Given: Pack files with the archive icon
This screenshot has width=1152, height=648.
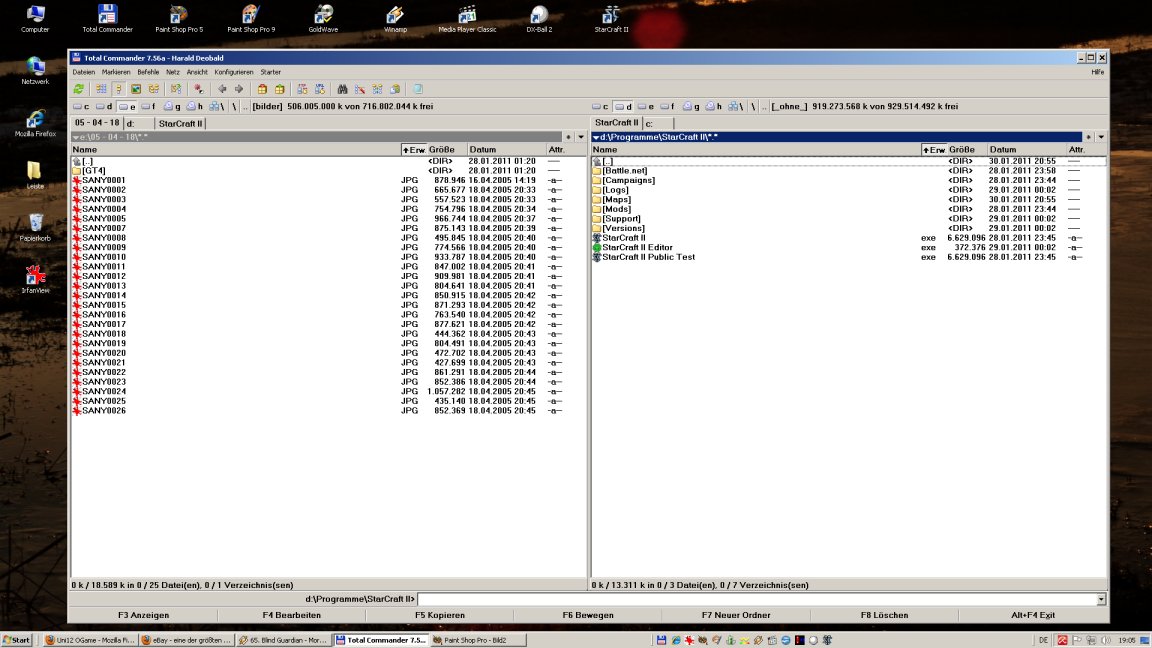Looking at the screenshot, I should click(x=262, y=89).
